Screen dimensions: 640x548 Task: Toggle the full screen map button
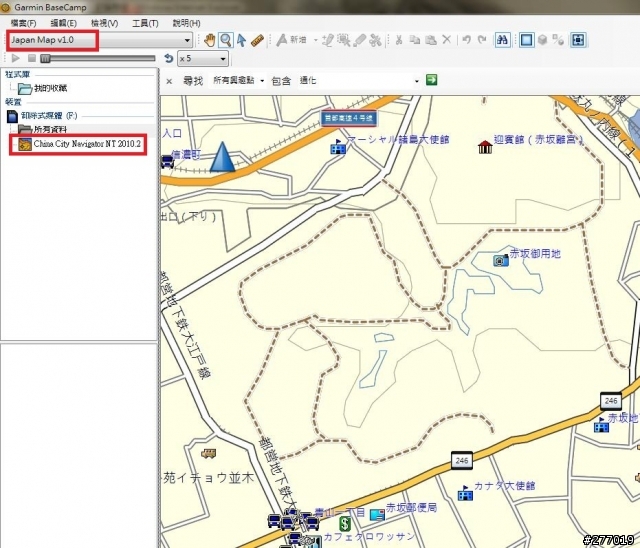point(578,40)
